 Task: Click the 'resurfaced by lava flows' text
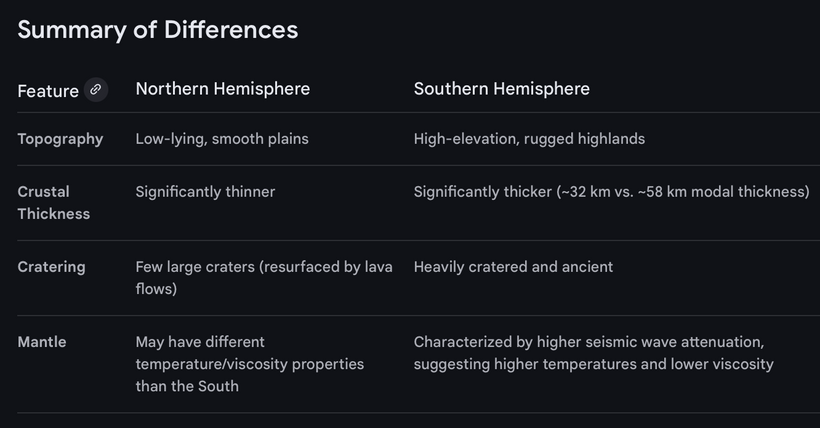(300, 277)
